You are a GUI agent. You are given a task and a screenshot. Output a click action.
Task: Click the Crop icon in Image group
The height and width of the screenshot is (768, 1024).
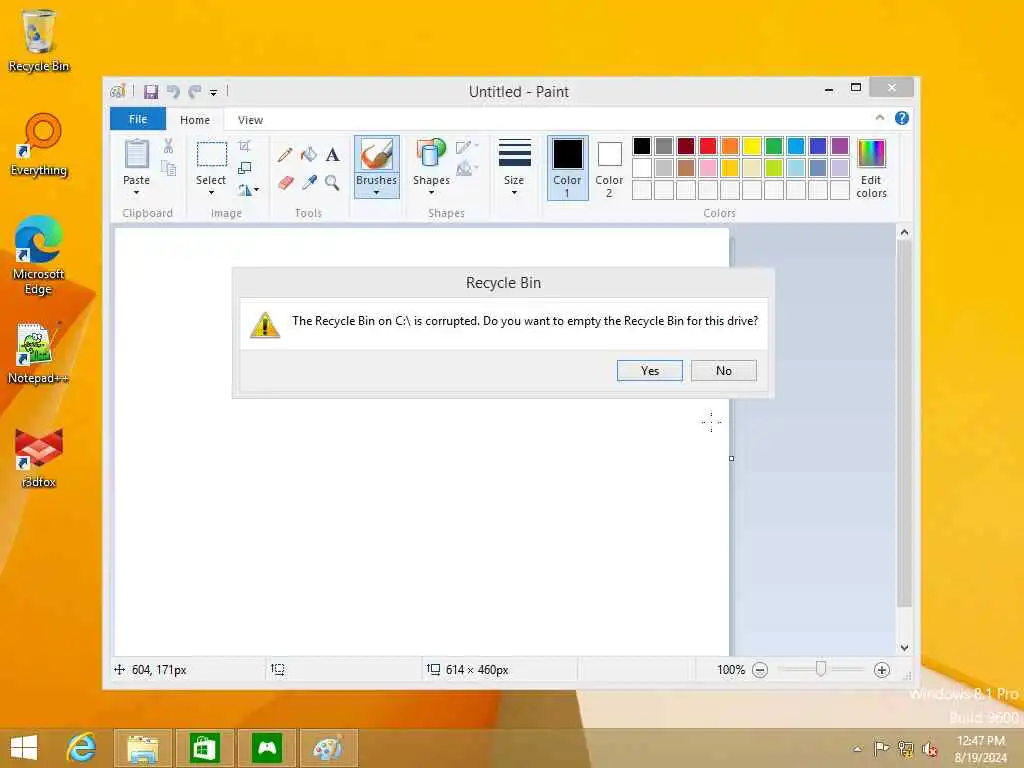point(244,146)
